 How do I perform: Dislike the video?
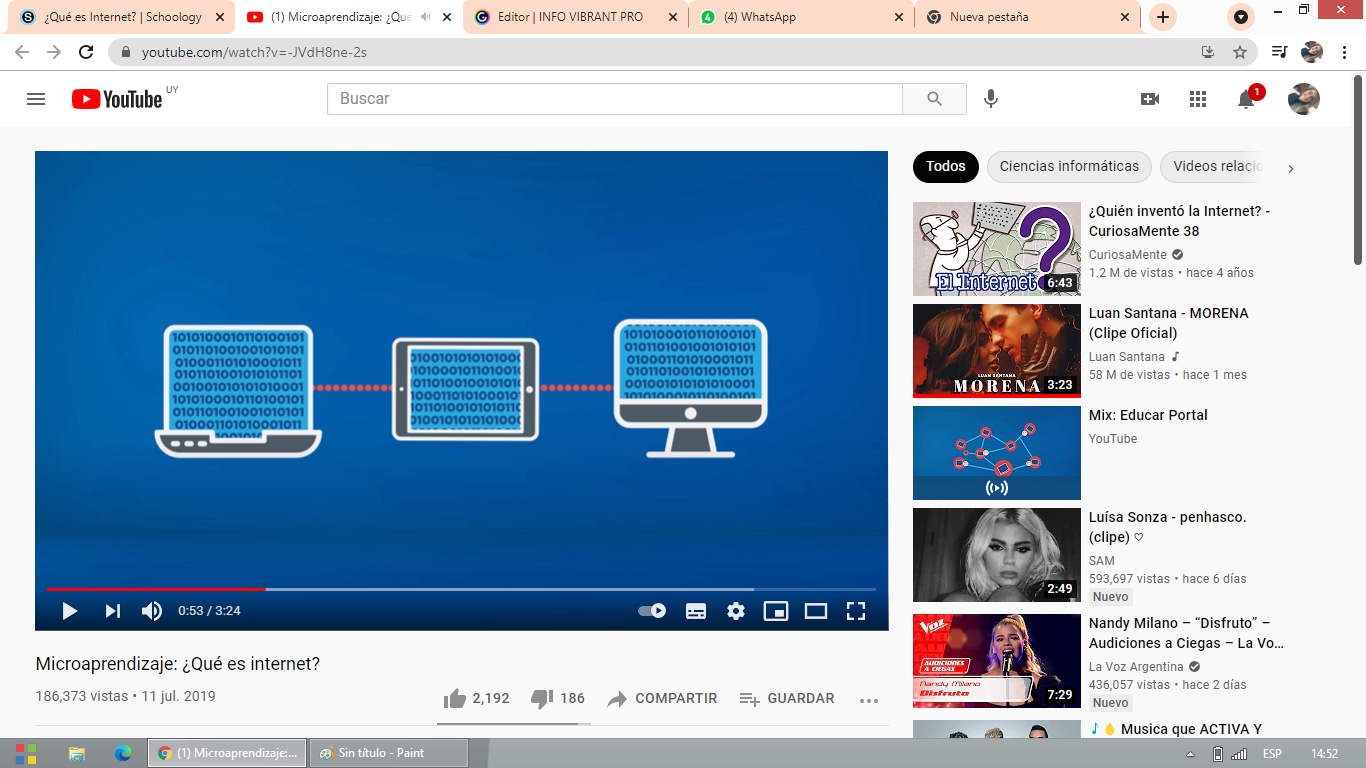(557, 698)
